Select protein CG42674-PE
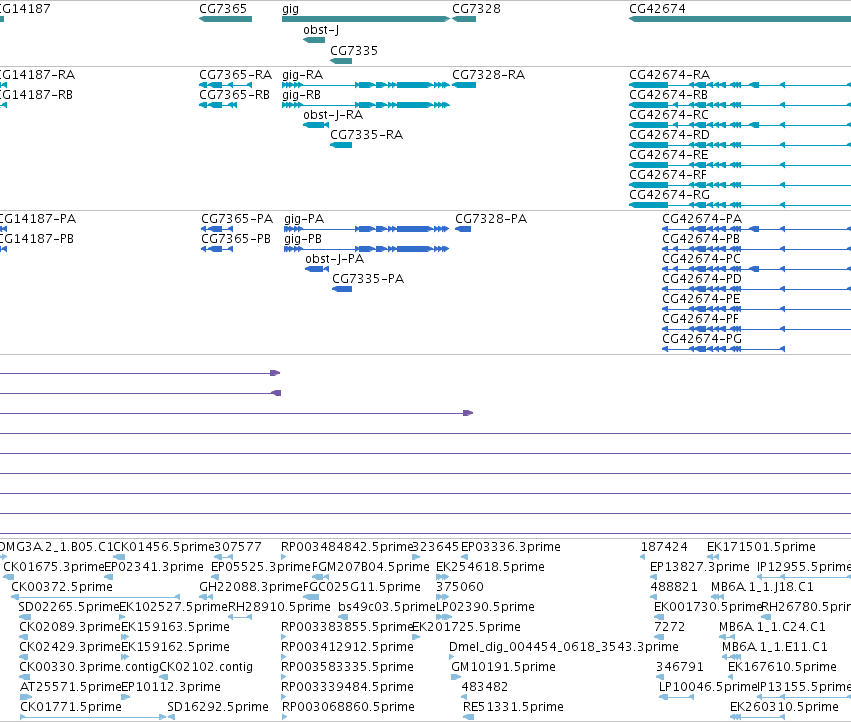This screenshot has width=851, height=722. point(757,309)
